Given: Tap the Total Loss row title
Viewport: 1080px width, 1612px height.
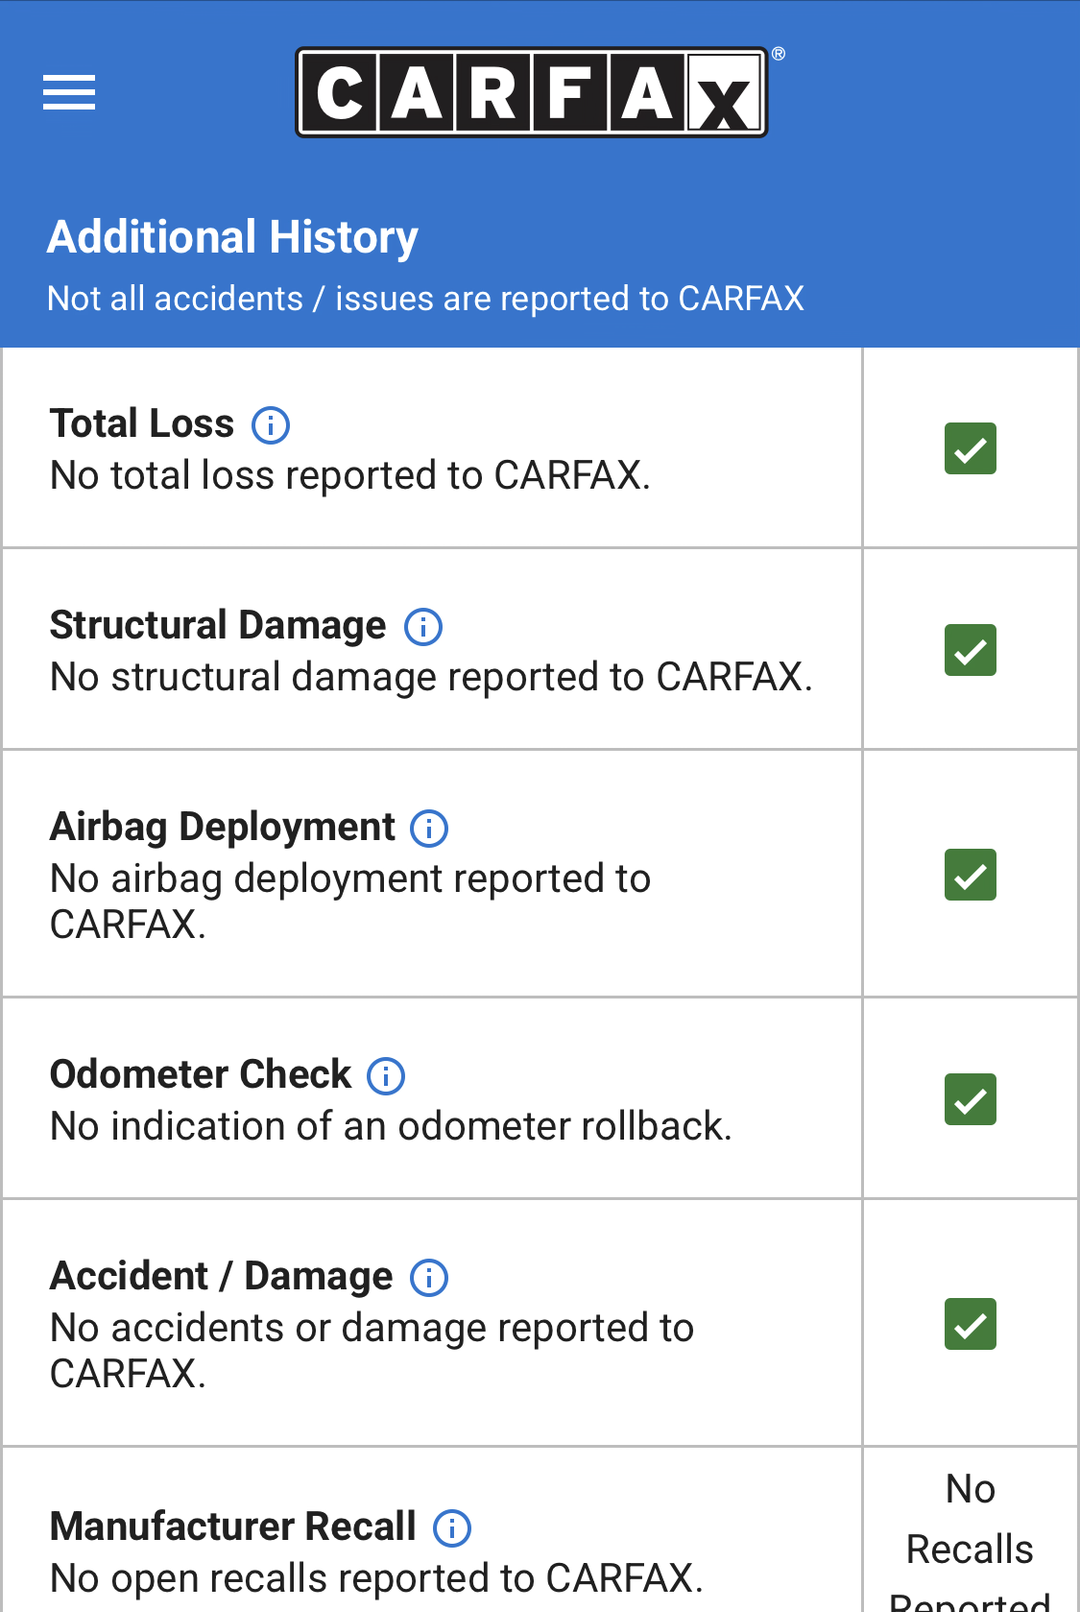Looking at the screenshot, I should pos(142,424).
